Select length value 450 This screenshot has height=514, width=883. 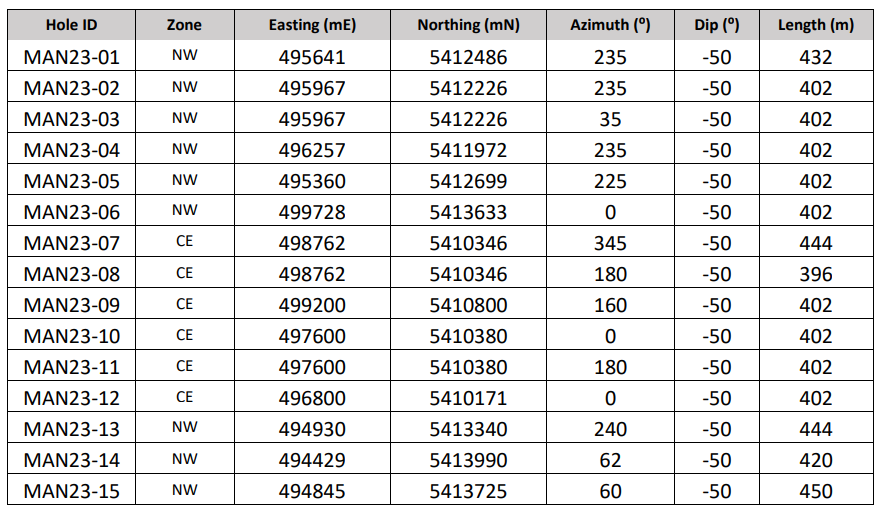(816, 490)
